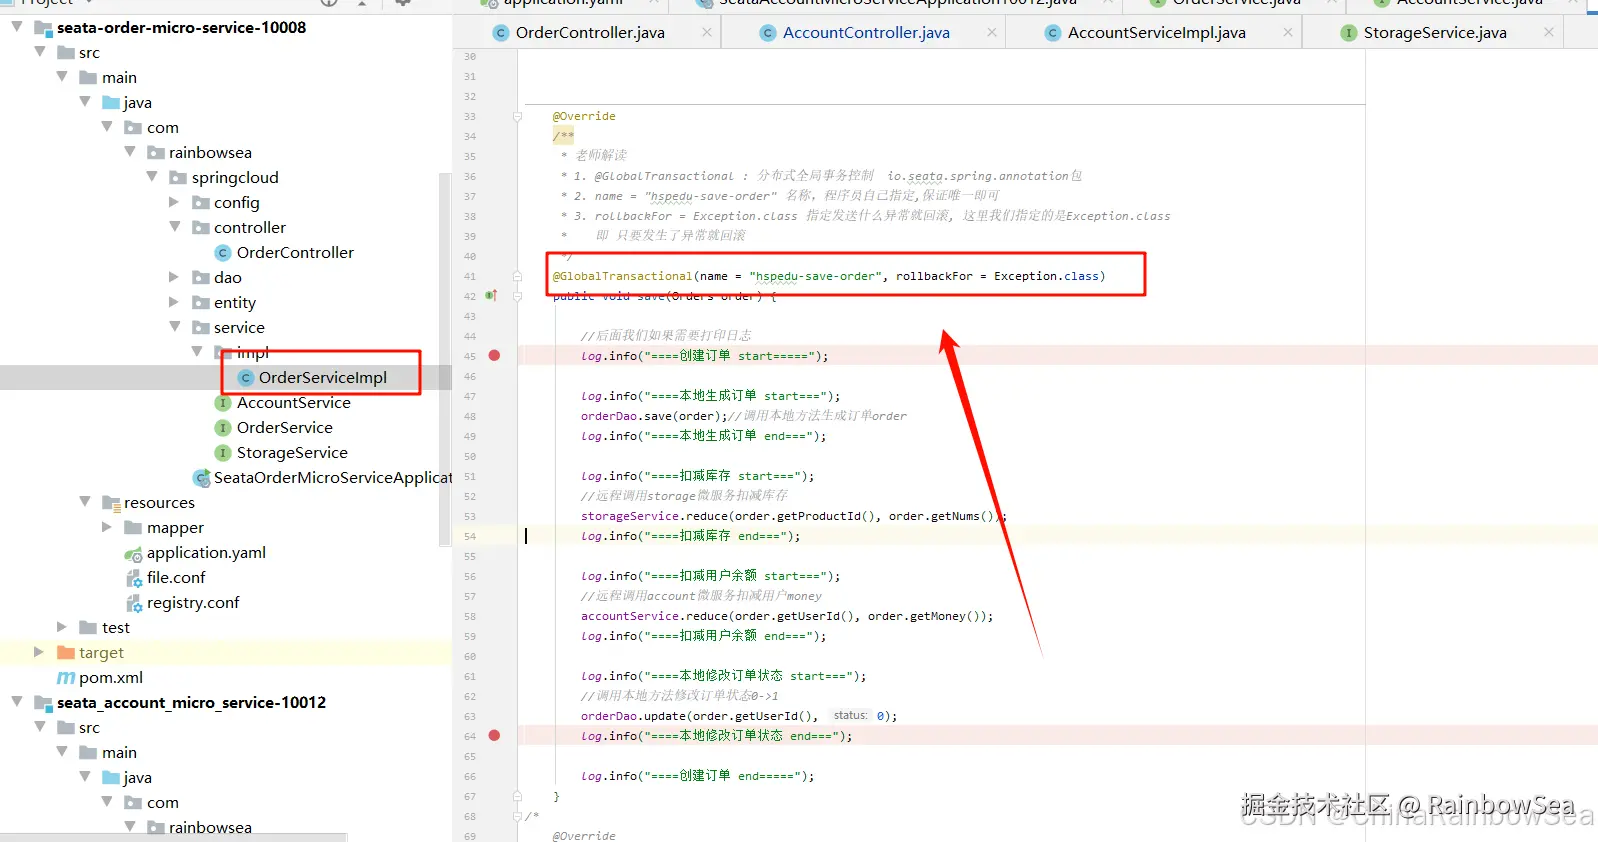Click AccountServiceImpl.java tab class icon
The width and height of the screenshot is (1598, 842).
coord(1053,33)
